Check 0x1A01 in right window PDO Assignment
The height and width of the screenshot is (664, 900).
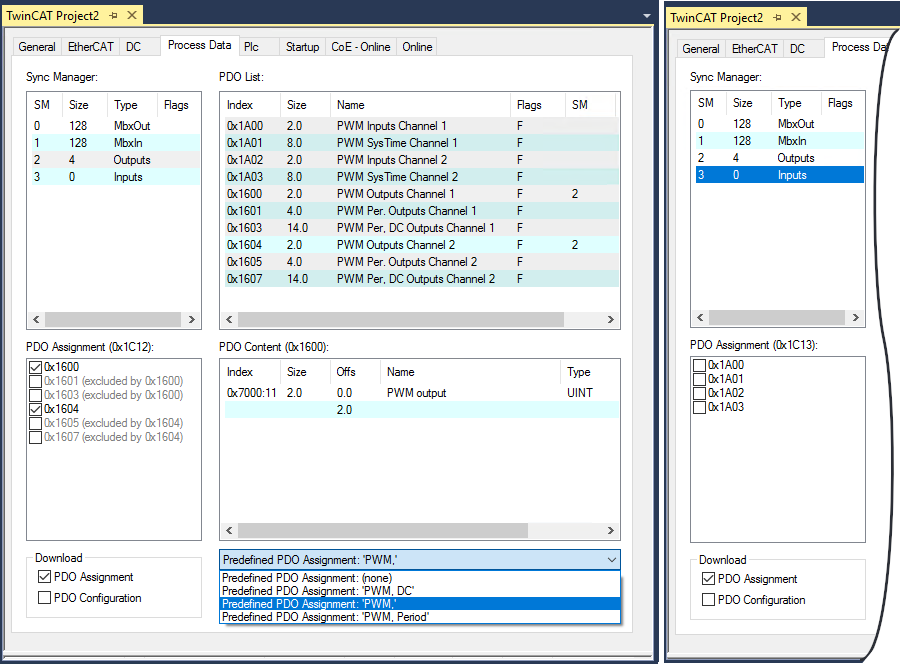[x=699, y=379]
